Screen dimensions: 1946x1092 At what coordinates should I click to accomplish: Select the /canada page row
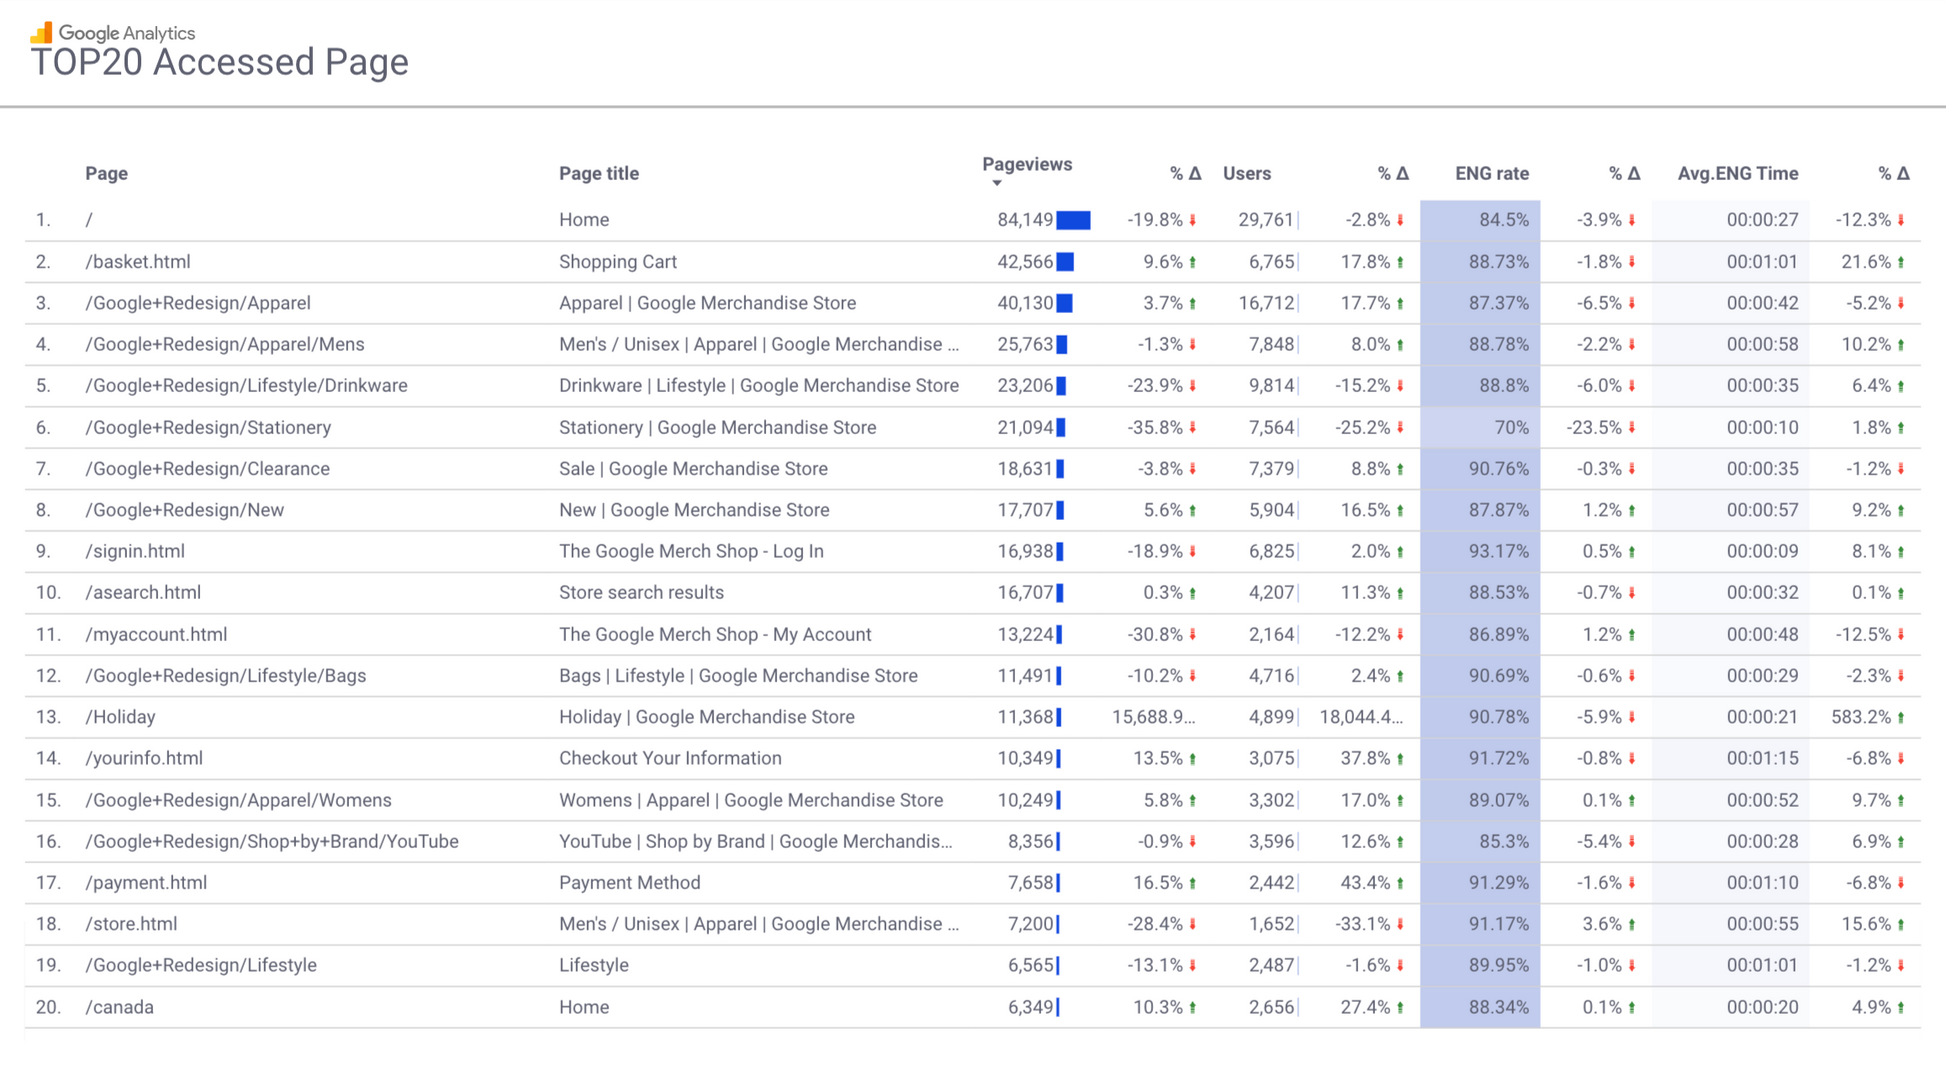[x=120, y=1007]
